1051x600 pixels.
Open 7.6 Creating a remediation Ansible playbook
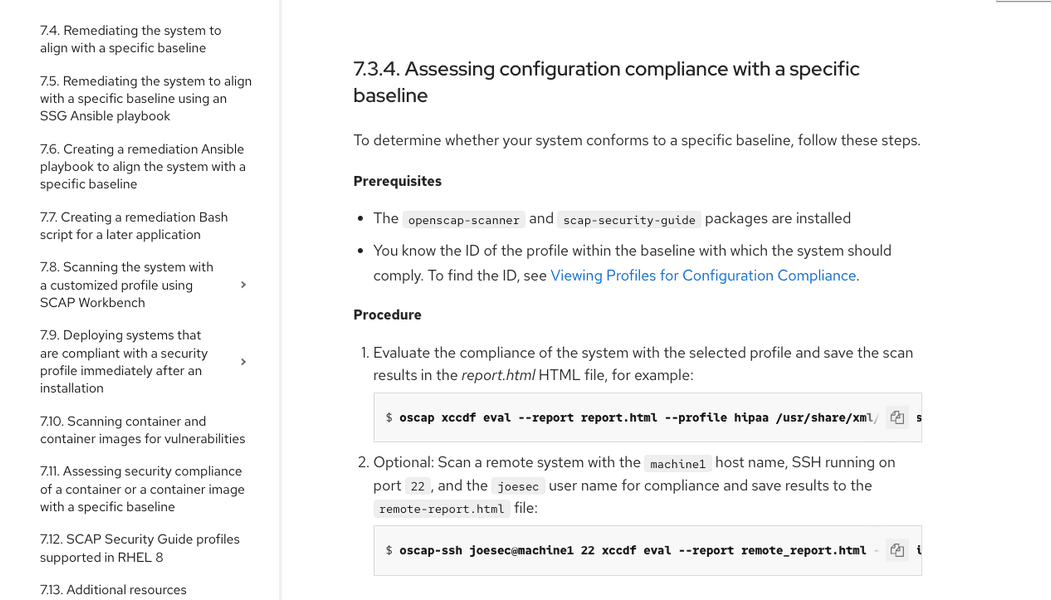click(142, 166)
